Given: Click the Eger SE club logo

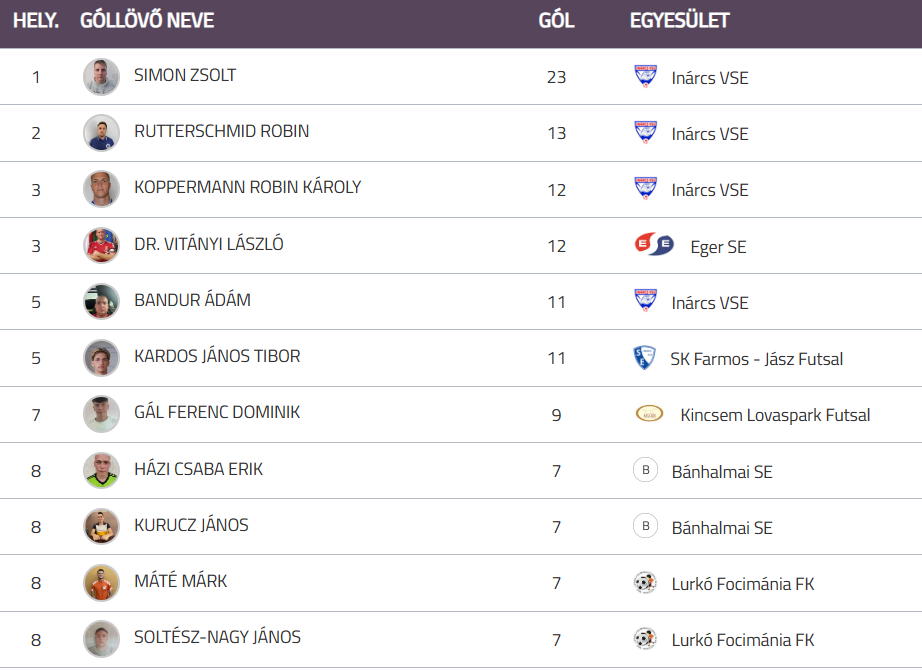Looking at the screenshot, I should 654,245.
